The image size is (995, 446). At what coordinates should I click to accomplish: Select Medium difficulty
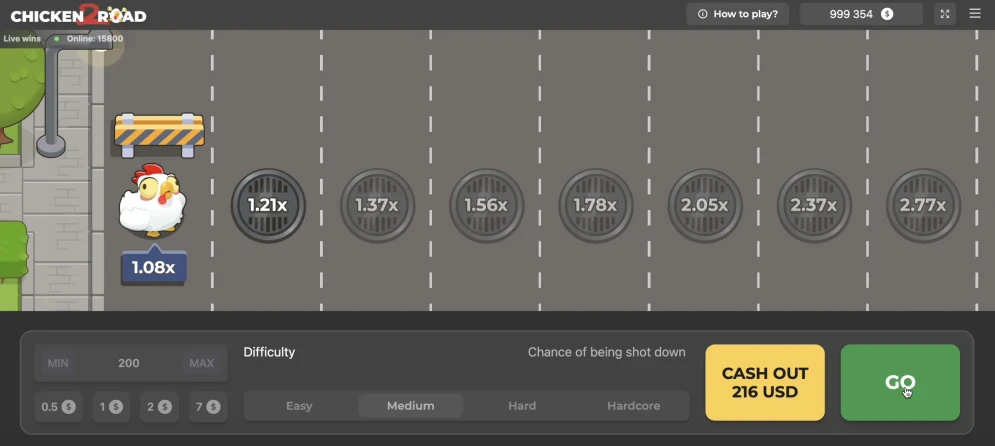click(410, 406)
